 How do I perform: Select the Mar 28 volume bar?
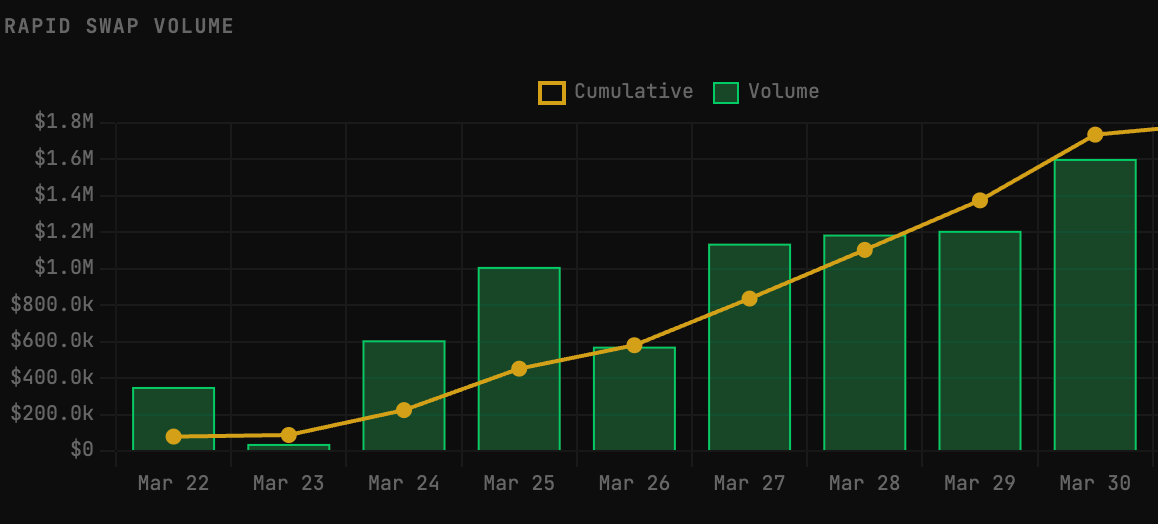[x=865, y=342]
